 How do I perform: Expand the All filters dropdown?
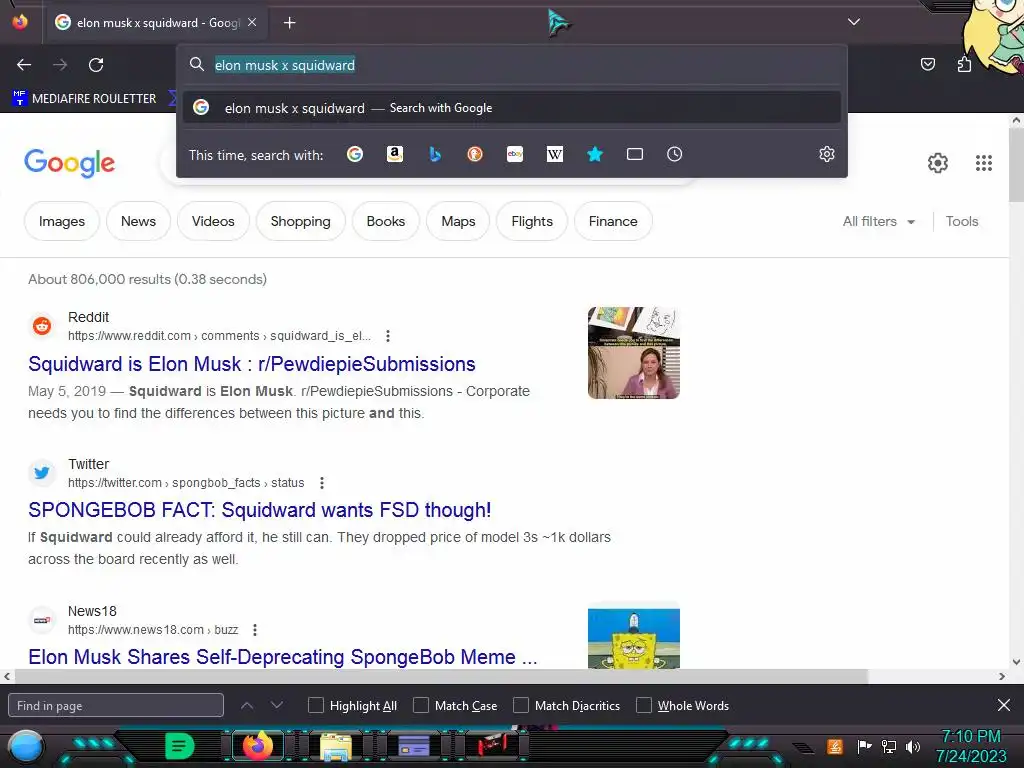(878, 221)
